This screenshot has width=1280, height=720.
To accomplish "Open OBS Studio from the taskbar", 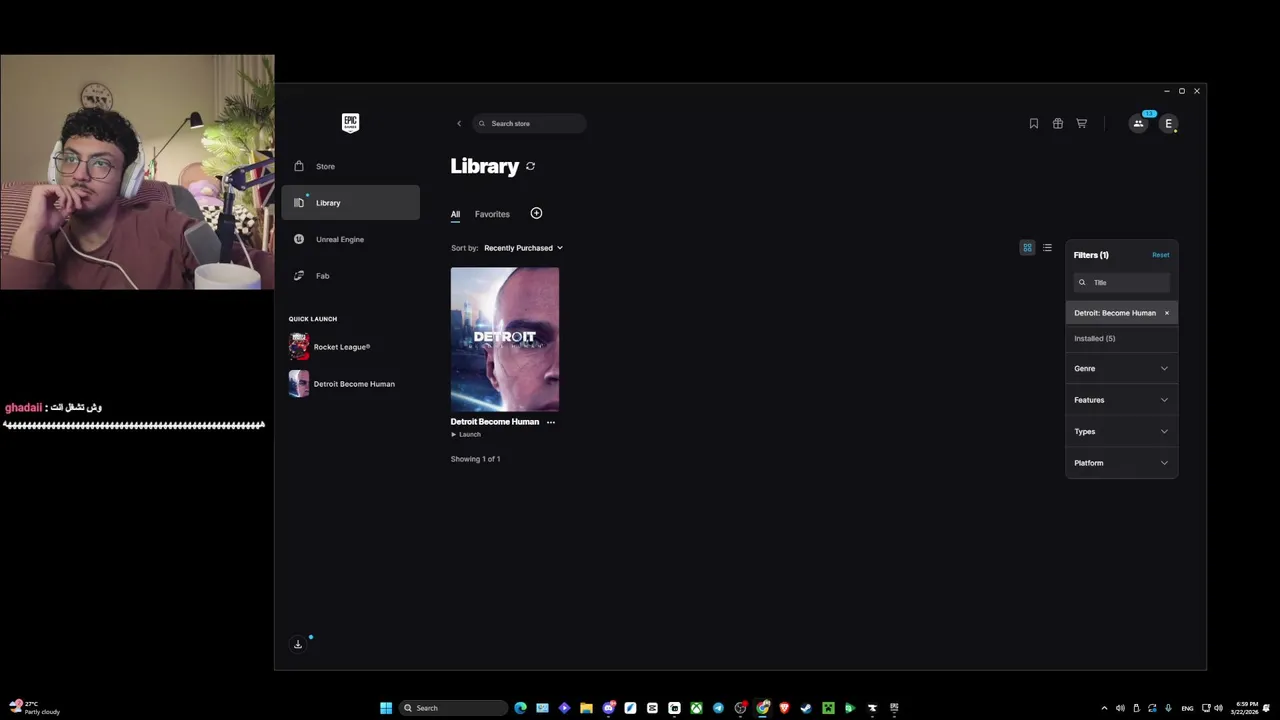I will click(740, 708).
